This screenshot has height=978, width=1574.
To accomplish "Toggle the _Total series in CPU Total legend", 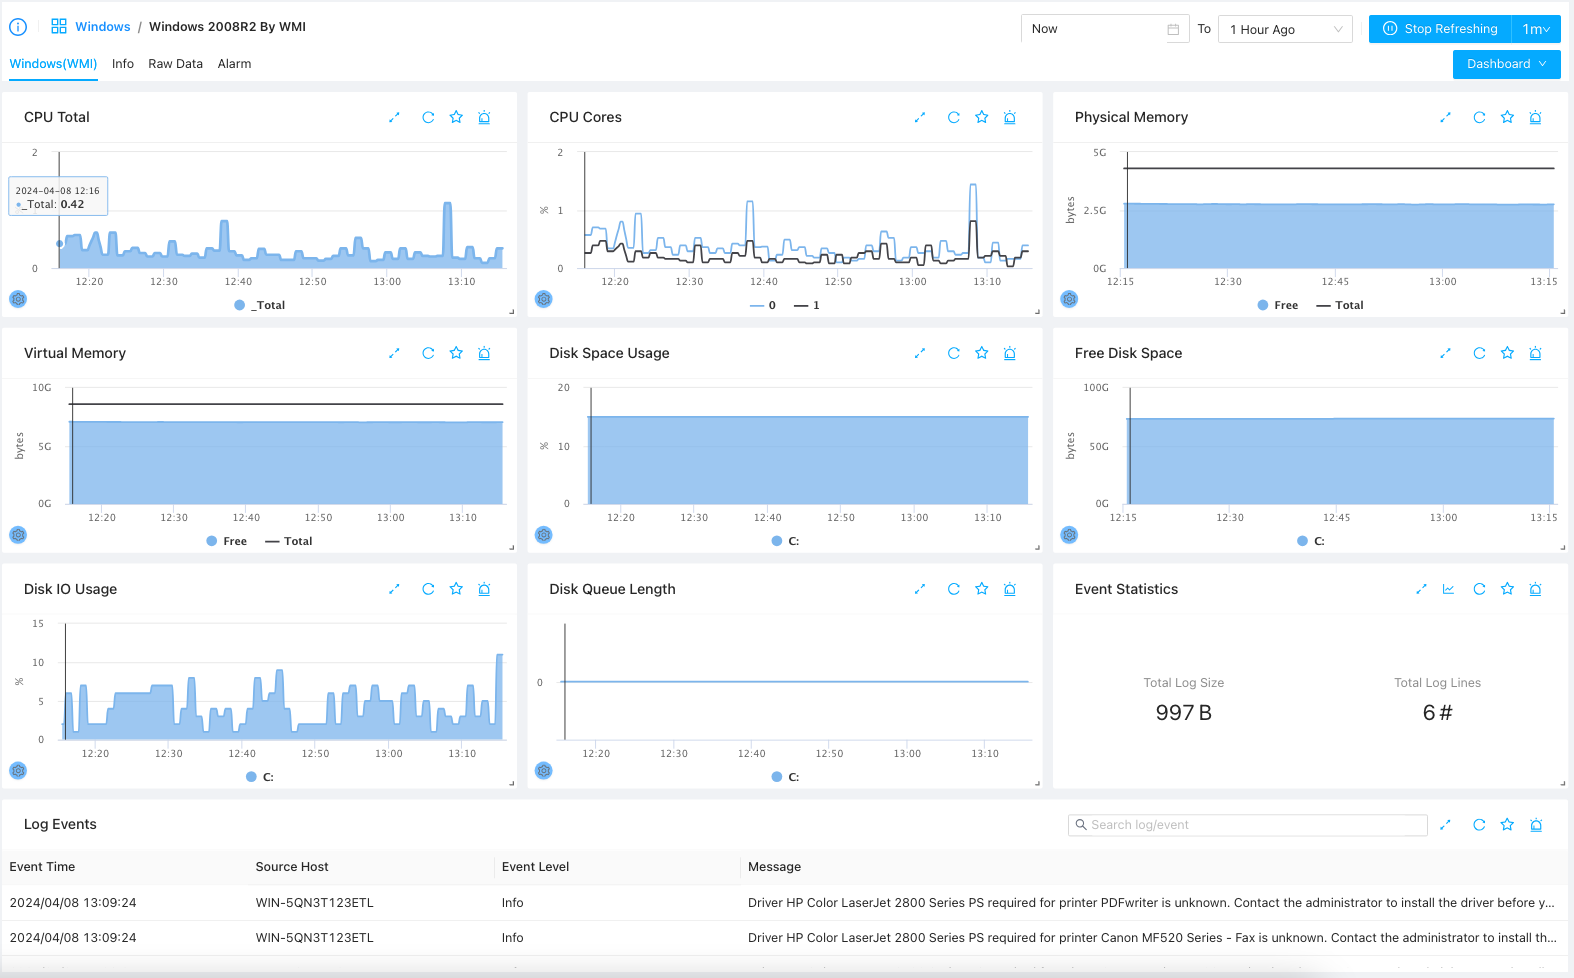I will (x=260, y=305).
